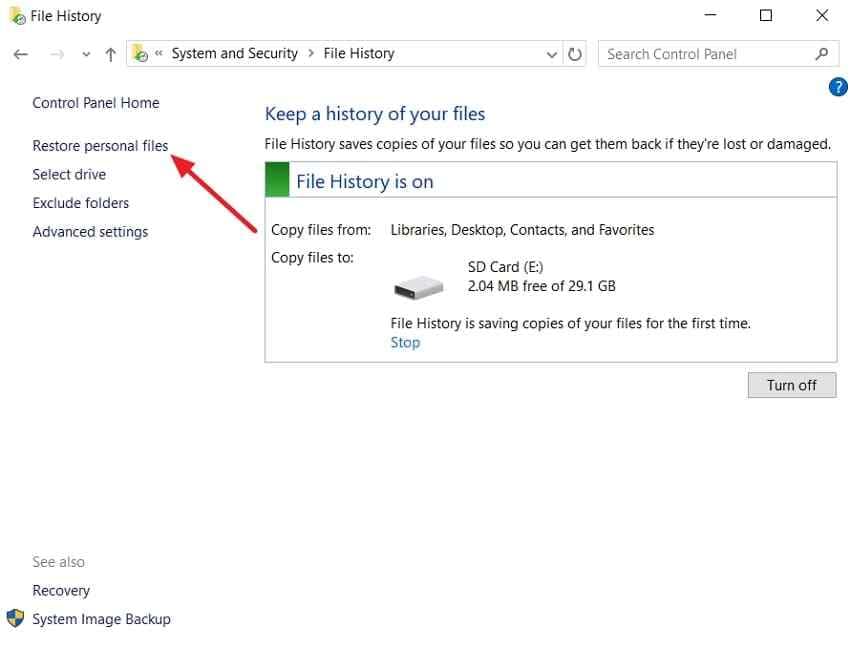Open System Image Backup

coord(101,619)
